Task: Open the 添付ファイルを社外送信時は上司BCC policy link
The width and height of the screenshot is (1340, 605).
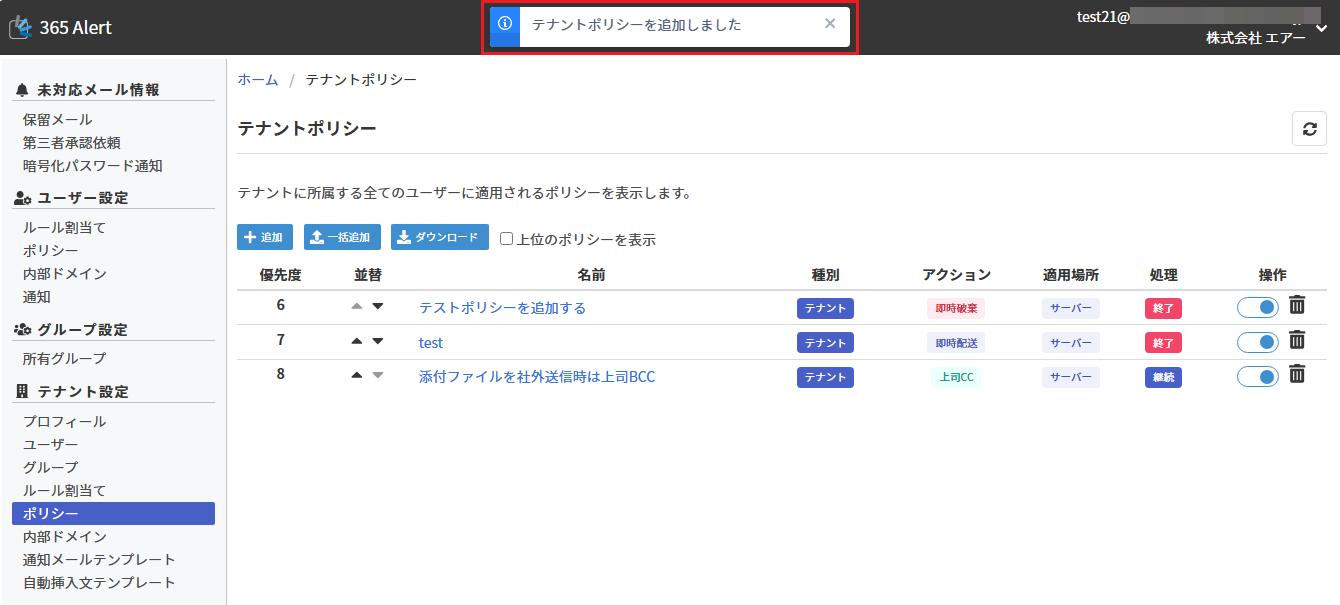Action: point(536,377)
